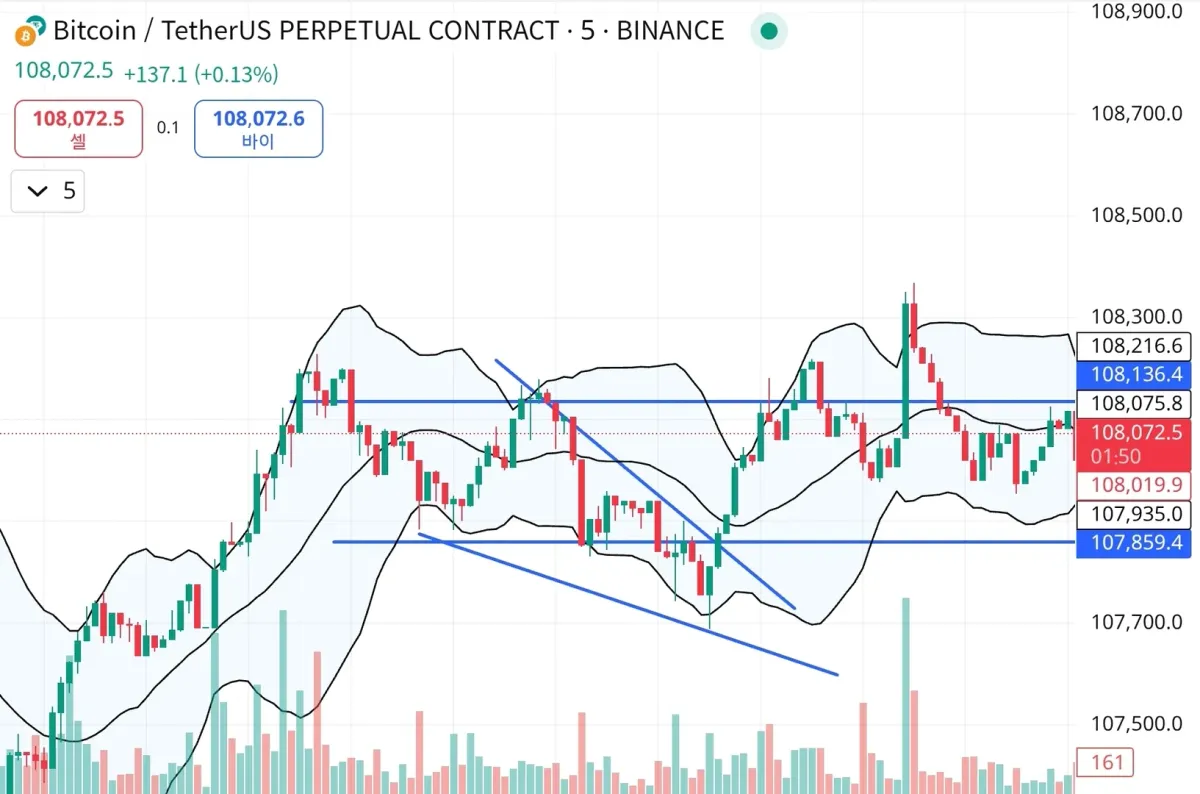Select the blue 107,859.4 price axis label
Screen dimensions: 1200x794
(1137, 543)
